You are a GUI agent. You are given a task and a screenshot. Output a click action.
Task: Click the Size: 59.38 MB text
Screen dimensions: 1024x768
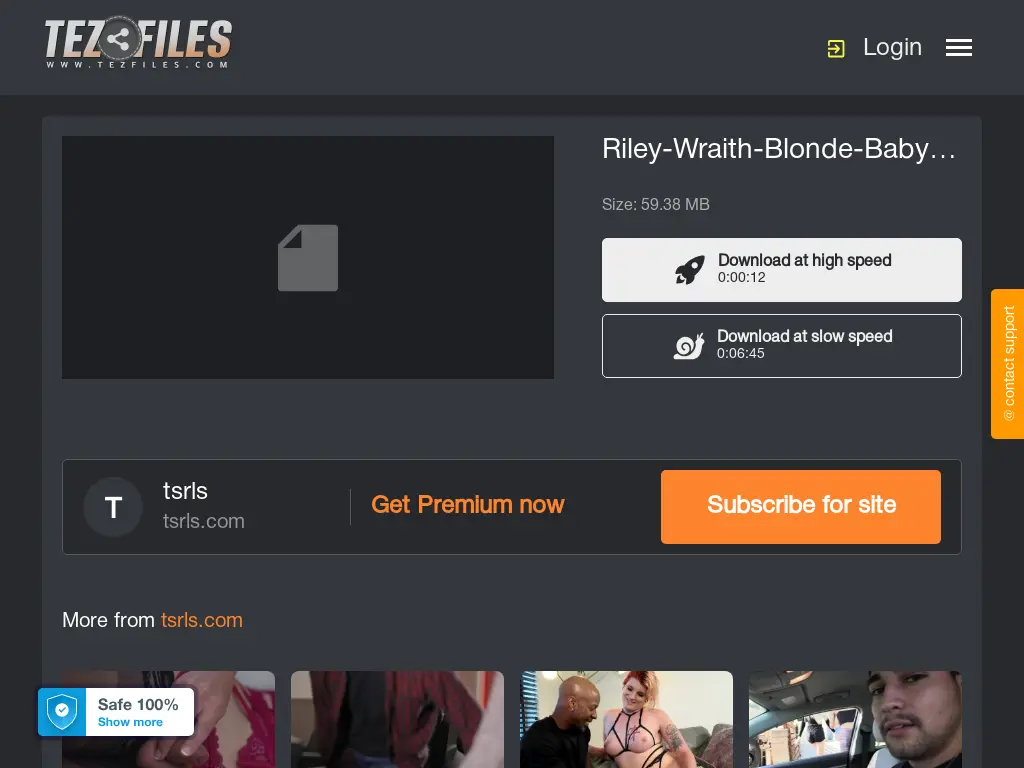coord(656,204)
